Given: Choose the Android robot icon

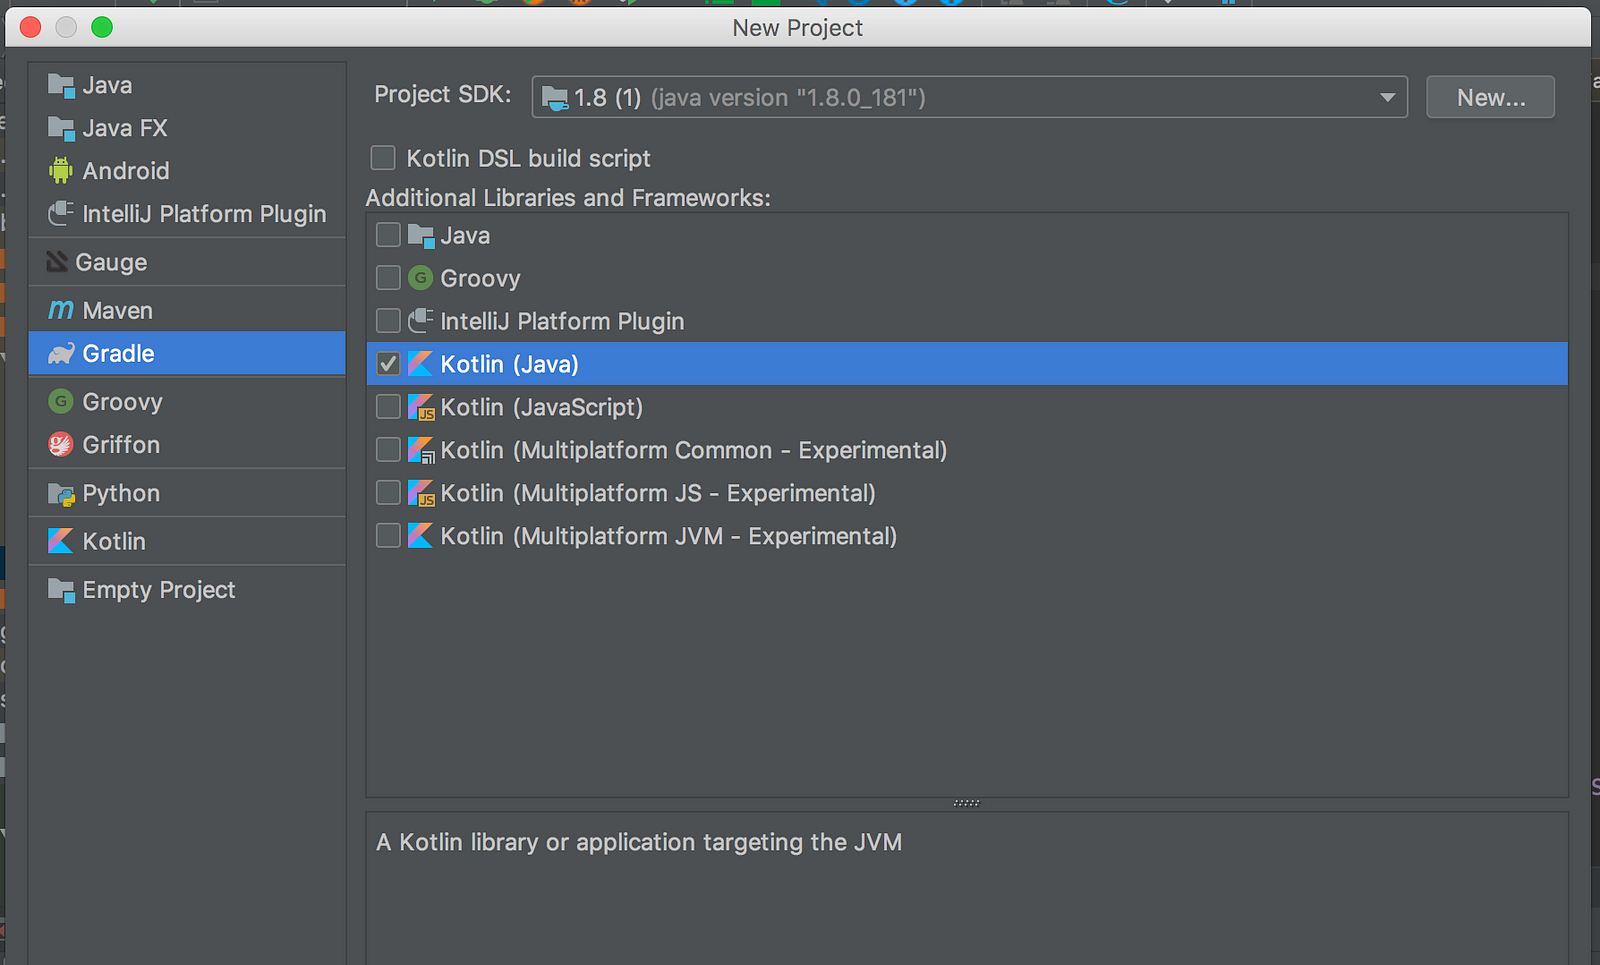Looking at the screenshot, I should (x=61, y=171).
